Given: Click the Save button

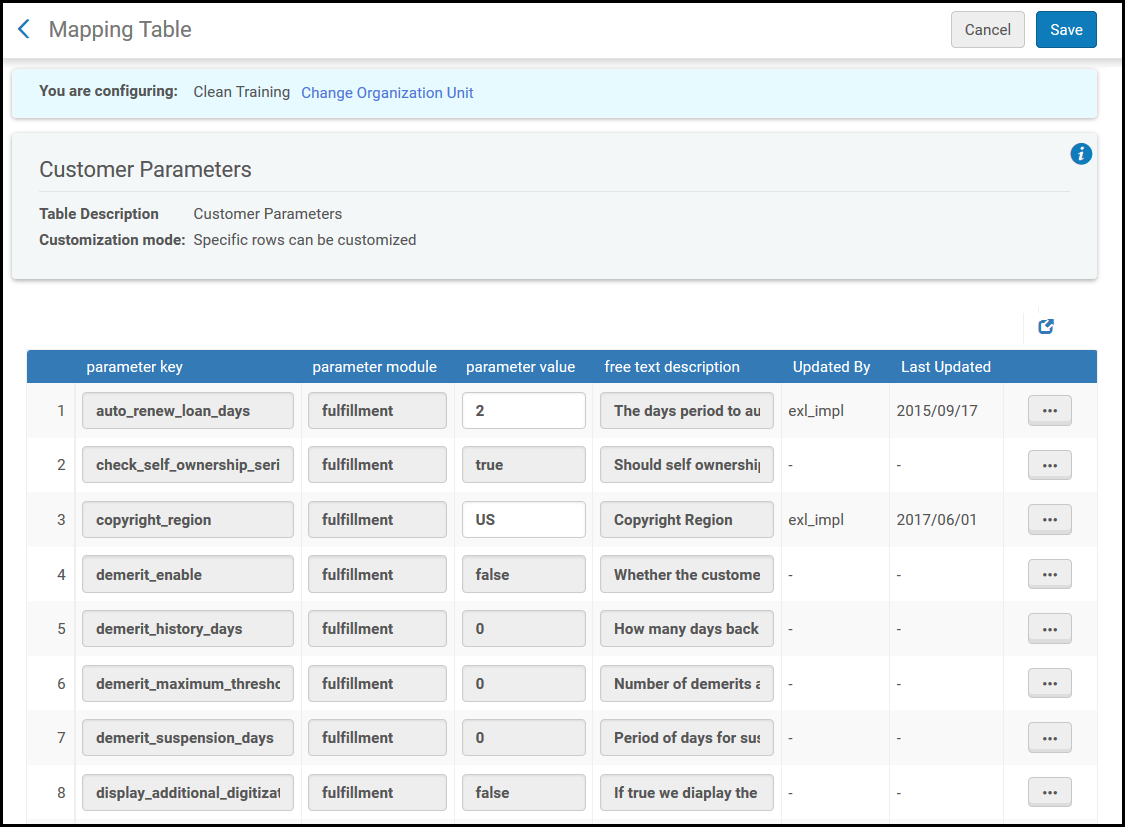Looking at the screenshot, I should tap(1066, 29).
